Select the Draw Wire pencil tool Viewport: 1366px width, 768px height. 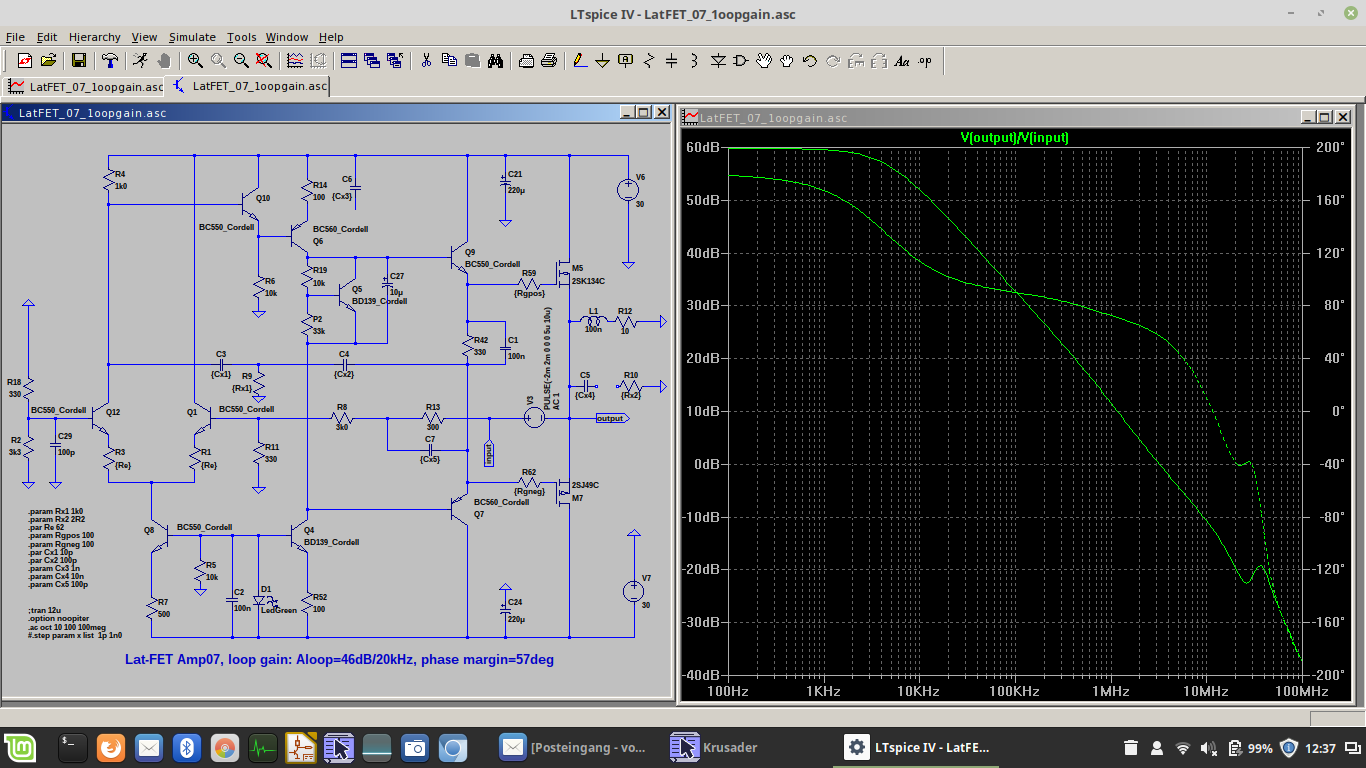pyautogui.click(x=580, y=61)
